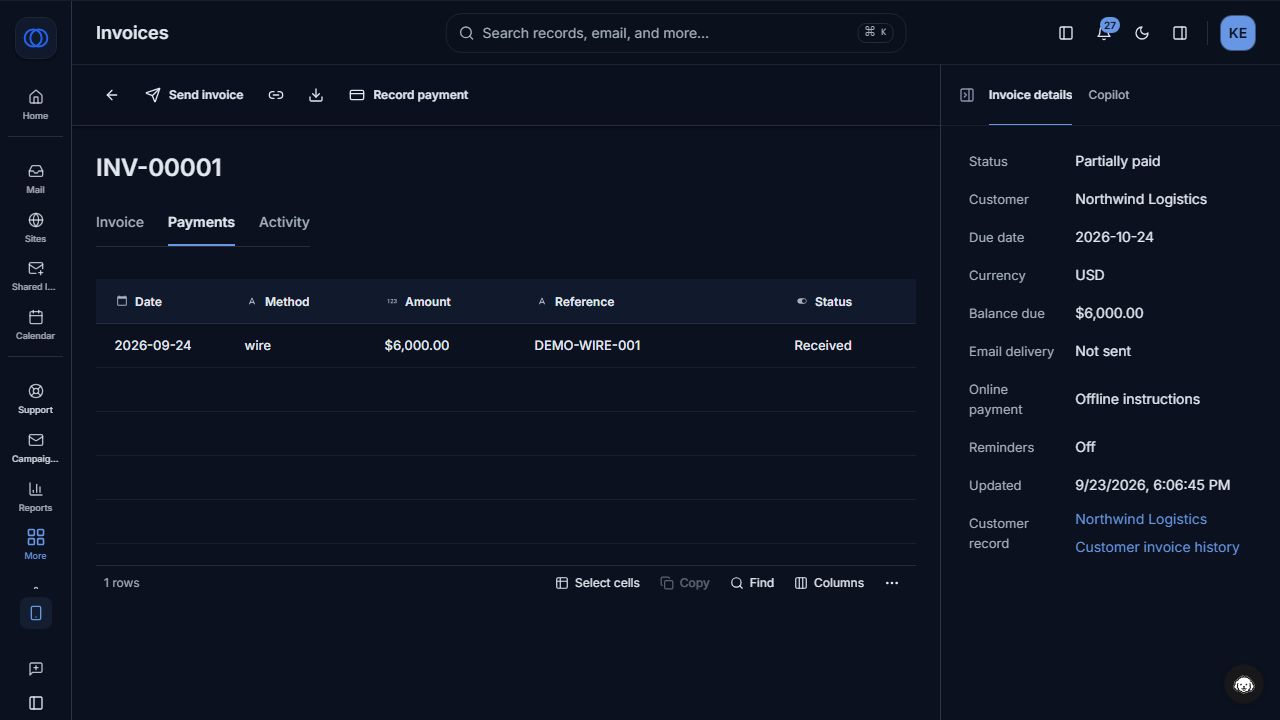Open the Customer invoice history link
The width and height of the screenshot is (1280, 720).
[1157, 547]
